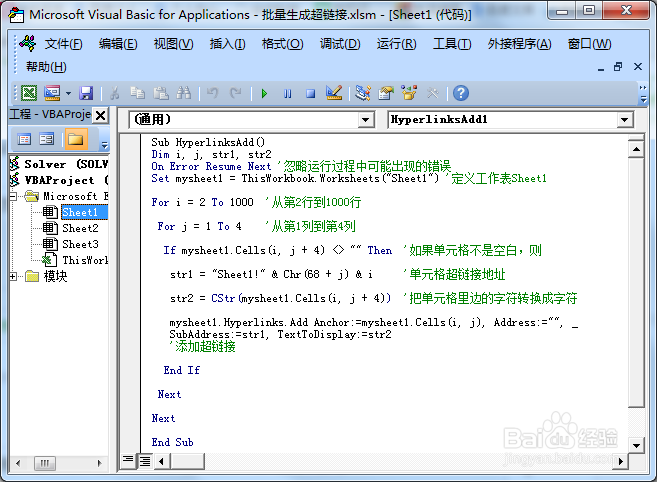Image resolution: width=657 pixels, height=482 pixels.
Task: Expand the 模块 folder
Action: [x=13, y=276]
